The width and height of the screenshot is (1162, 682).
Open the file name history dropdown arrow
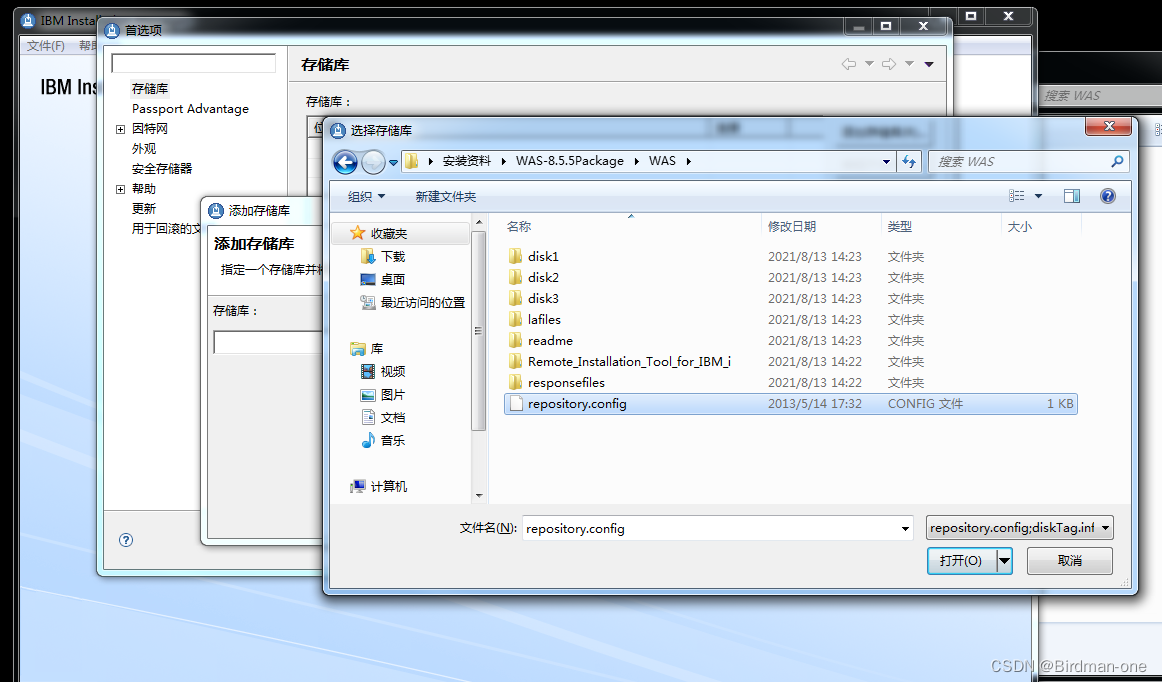[905, 529]
